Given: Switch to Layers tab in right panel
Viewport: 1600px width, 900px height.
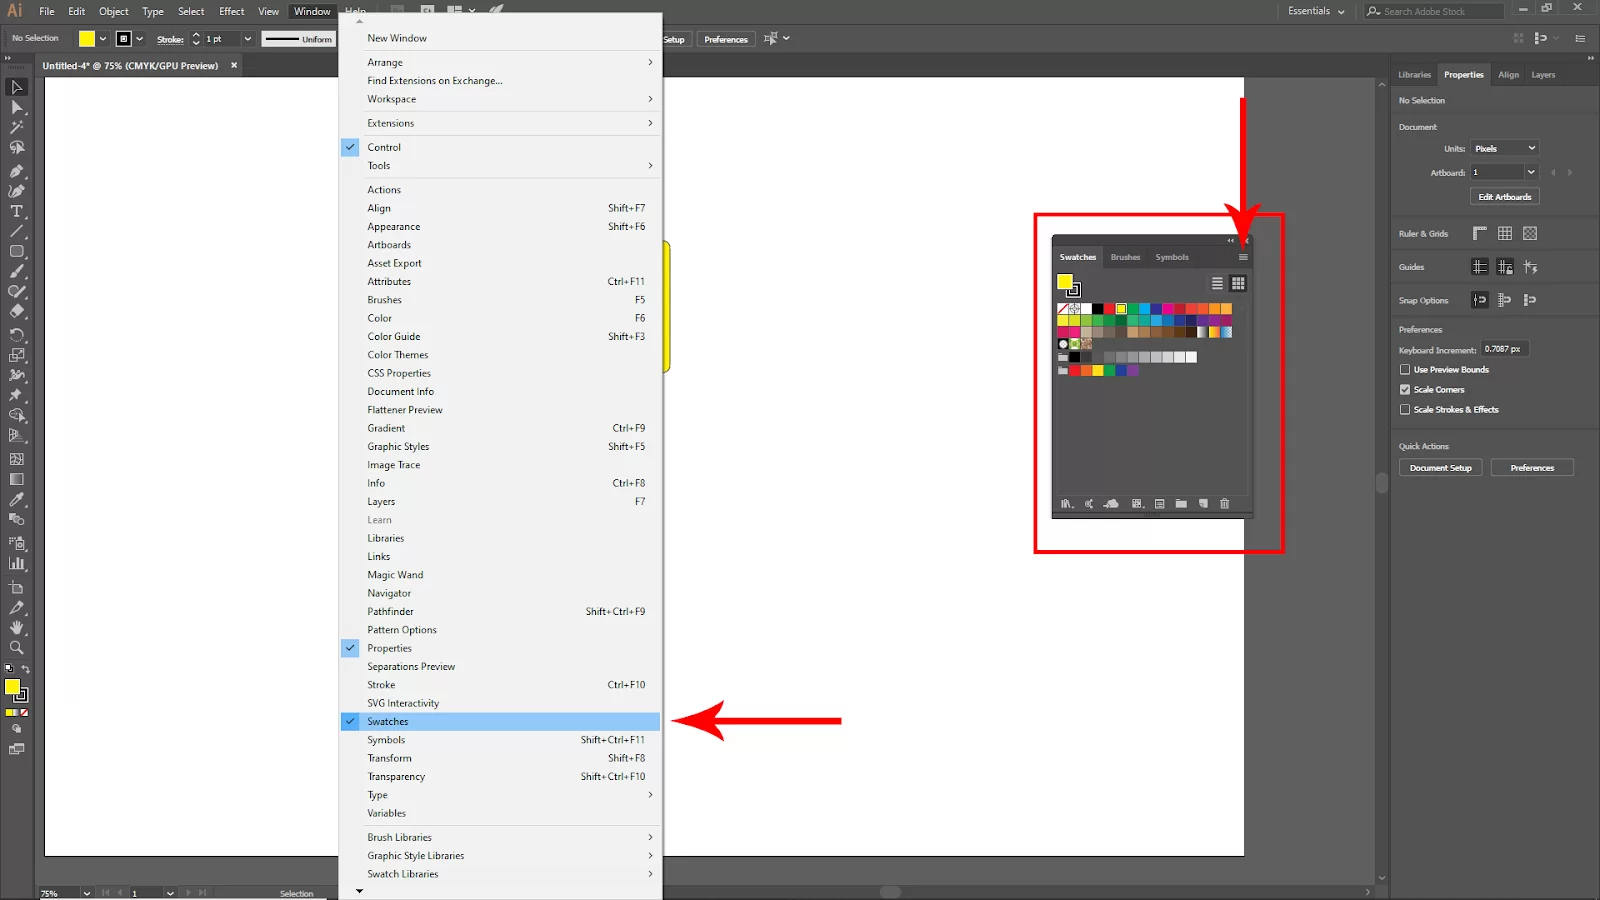Looking at the screenshot, I should (x=1543, y=75).
